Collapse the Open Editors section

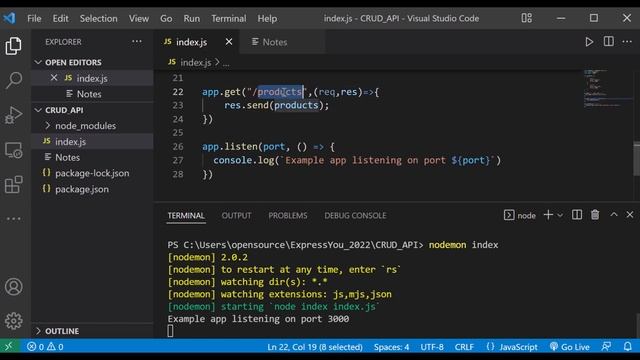38,62
